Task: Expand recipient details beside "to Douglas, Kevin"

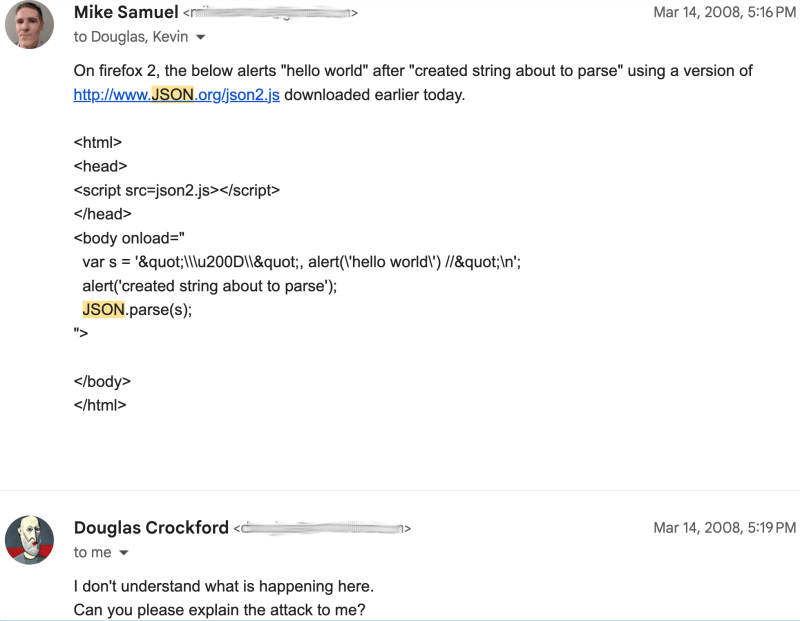Action: pos(201,37)
